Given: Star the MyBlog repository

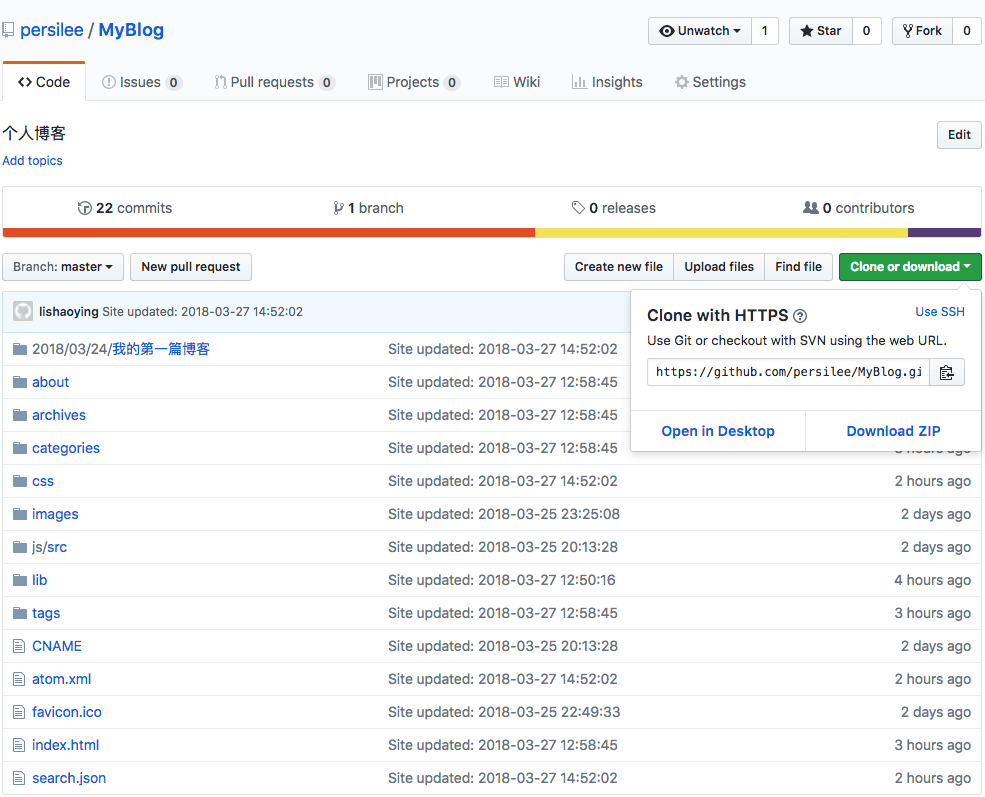Looking at the screenshot, I should click(820, 31).
